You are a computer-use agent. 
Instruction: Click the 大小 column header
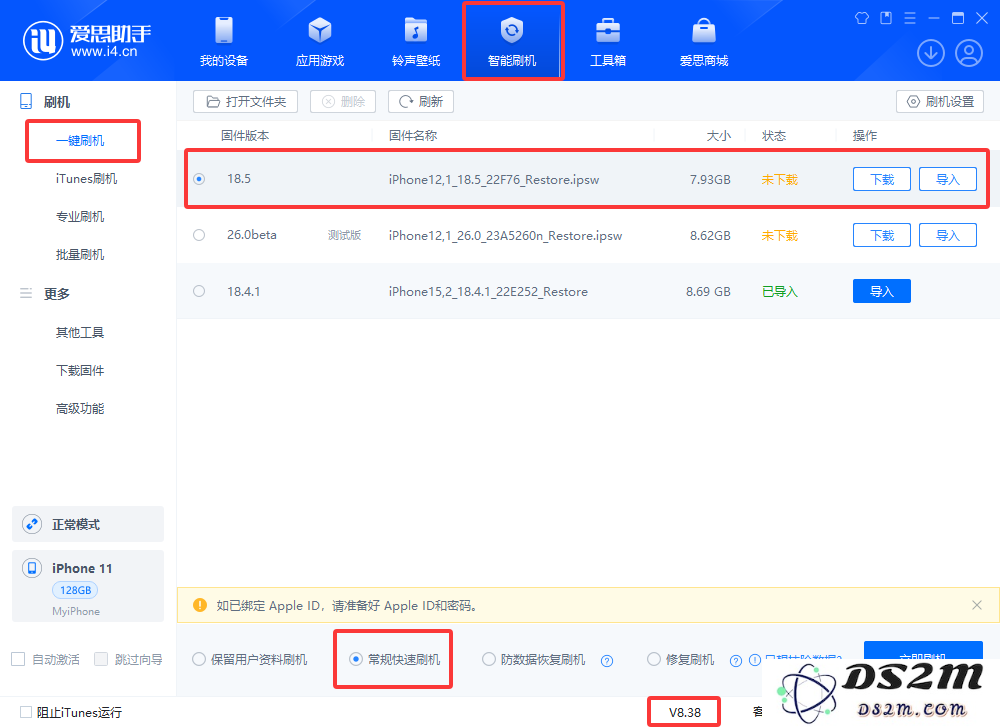coord(718,136)
